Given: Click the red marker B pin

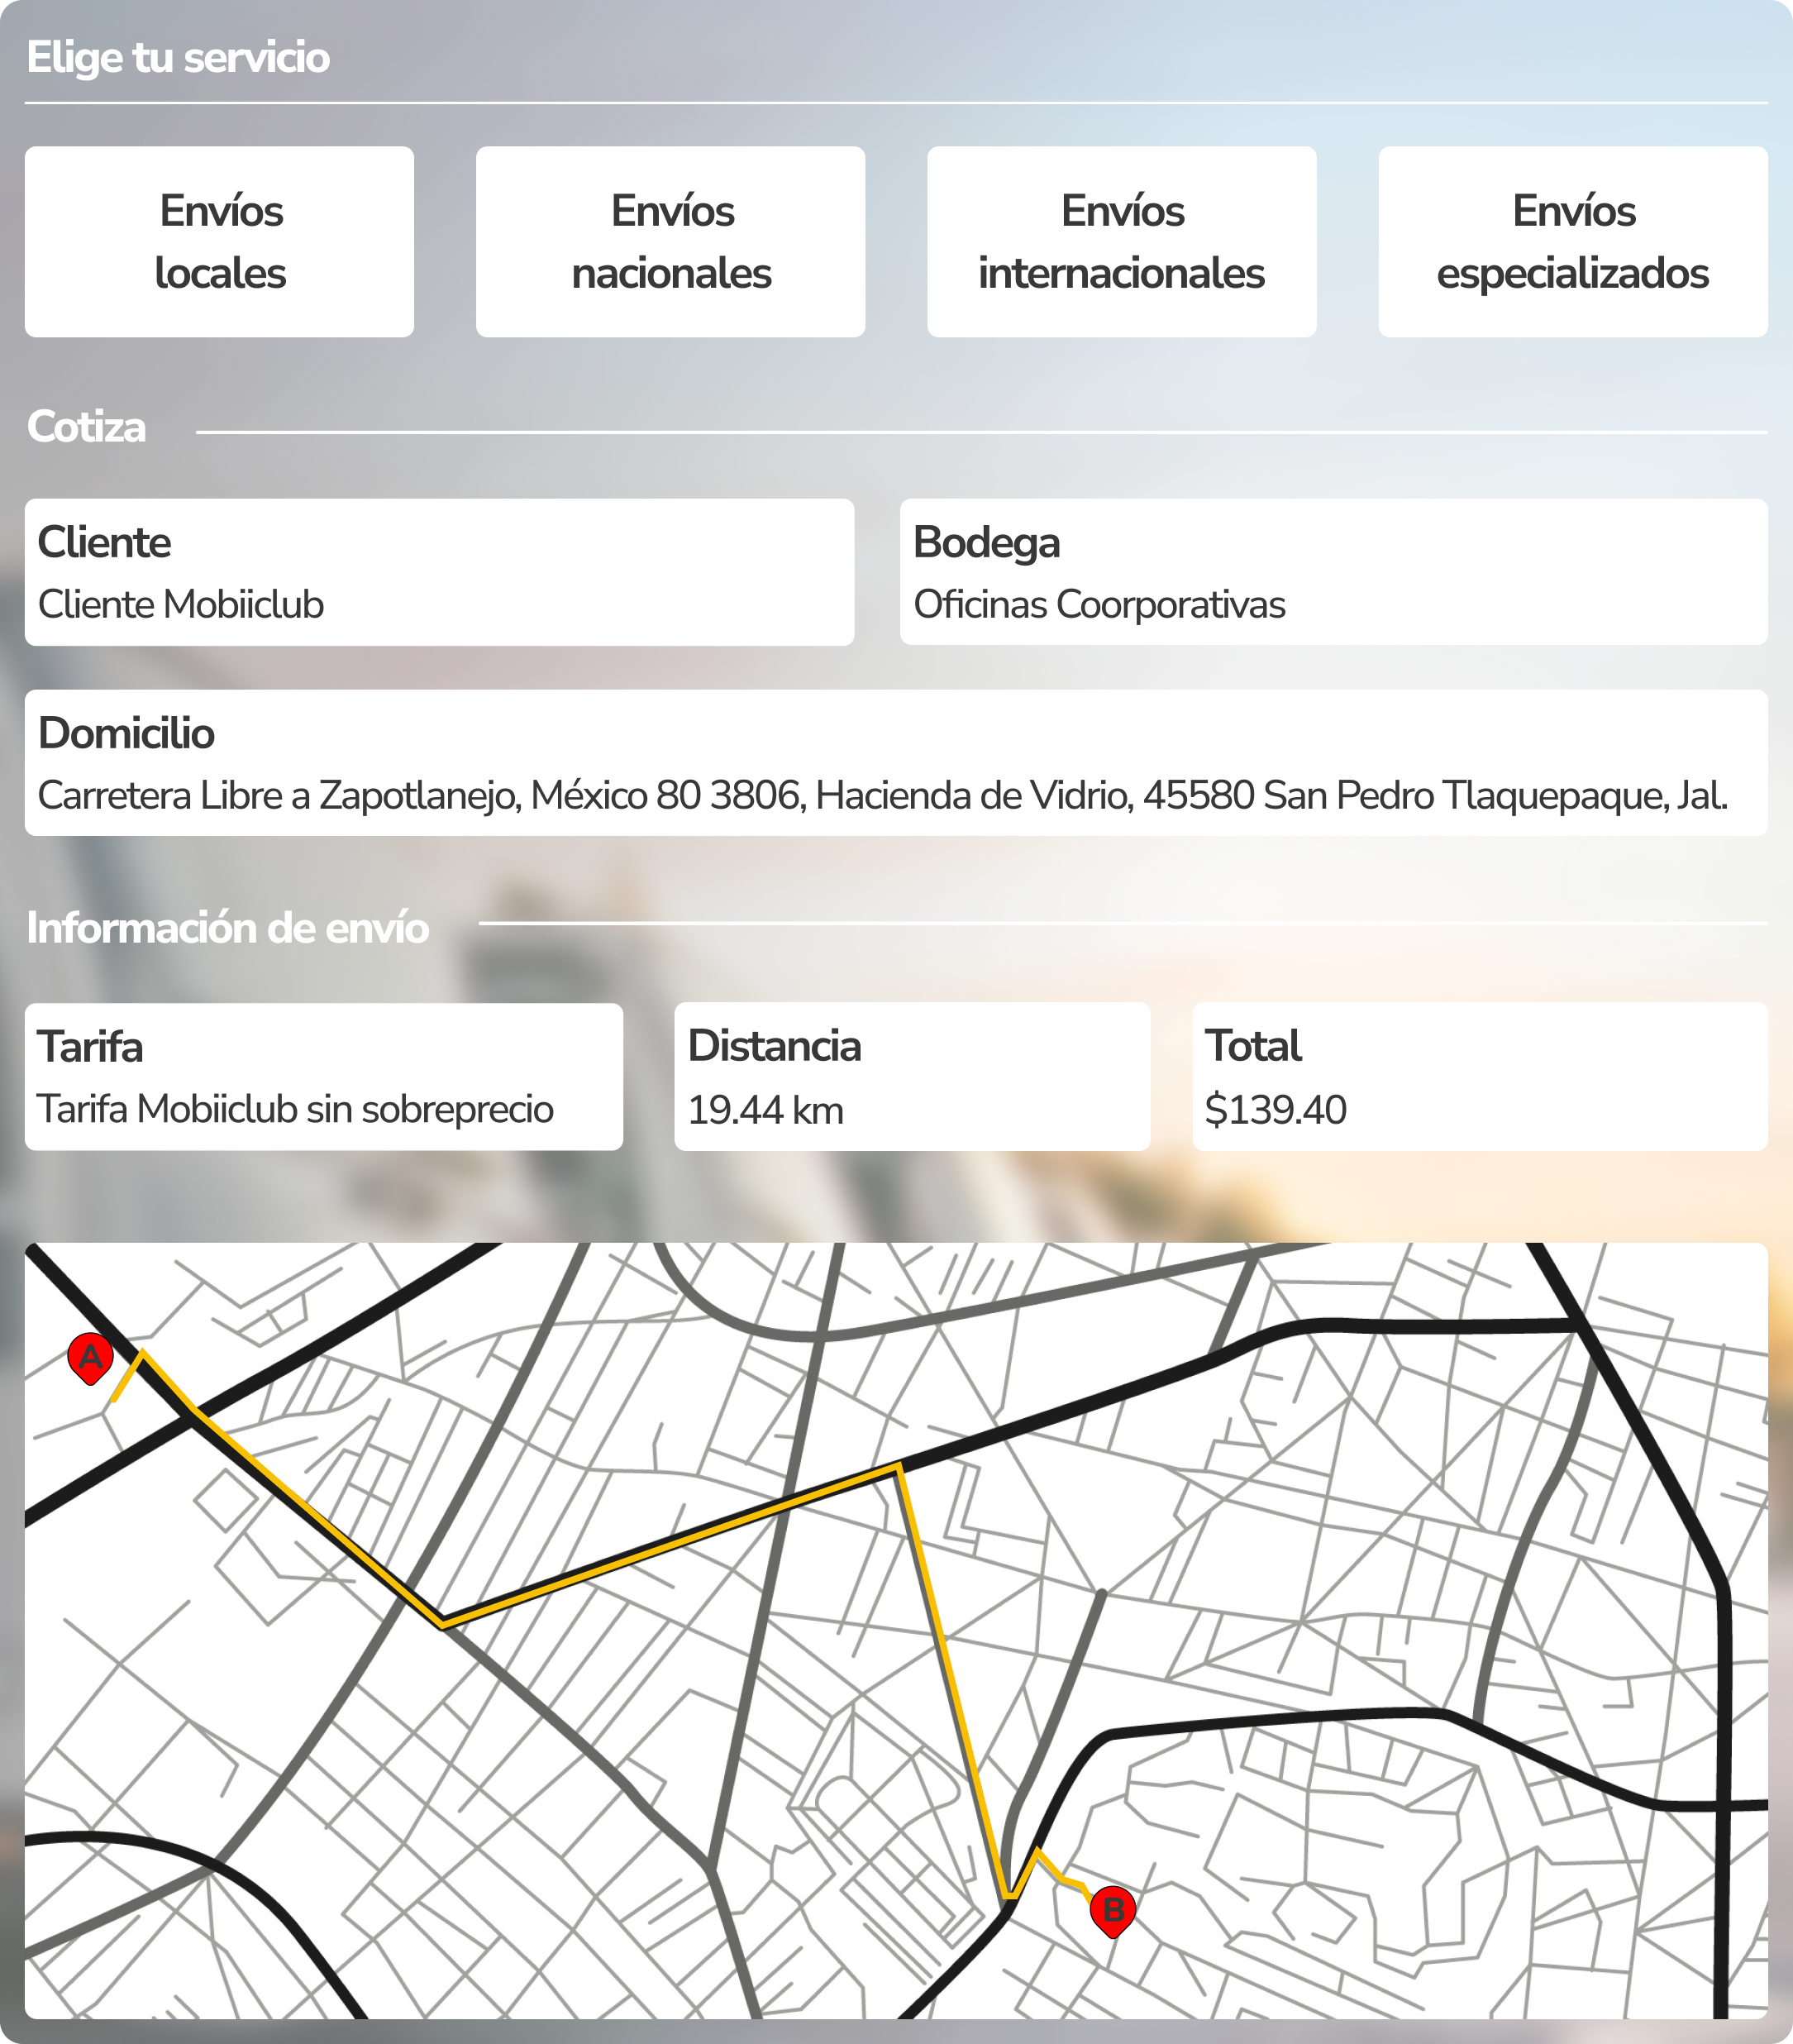Looking at the screenshot, I should [x=1112, y=1909].
